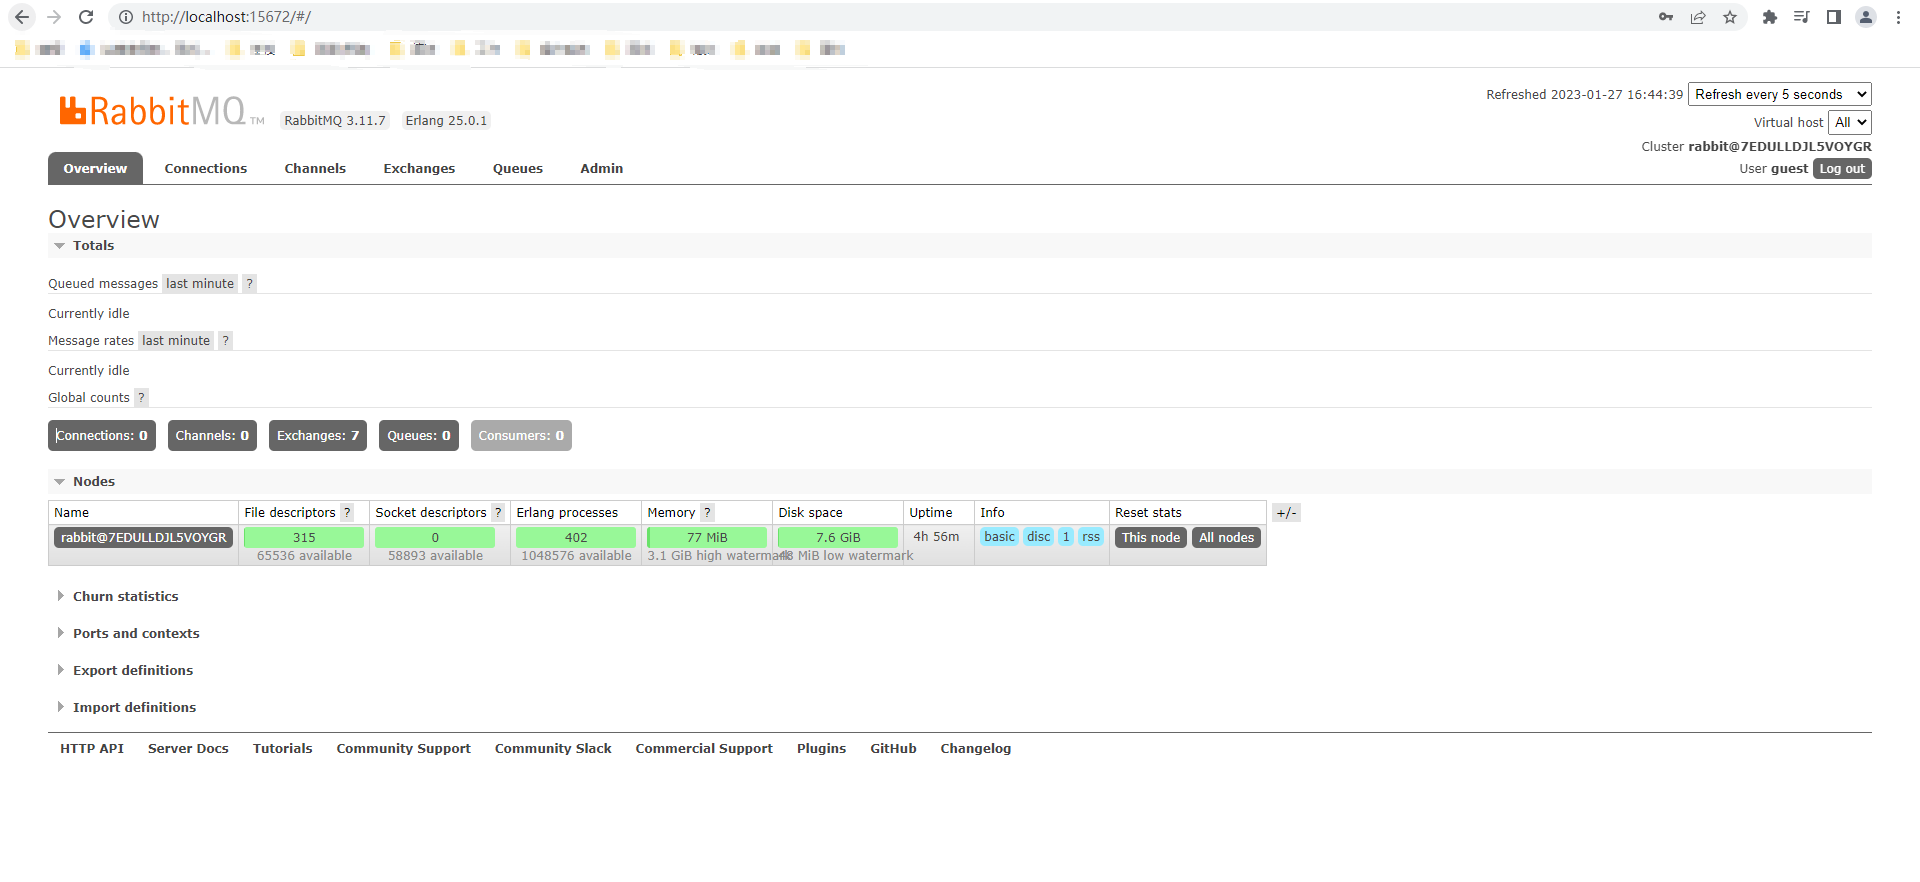Open Exchanges: 7 count button

tap(318, 436)
